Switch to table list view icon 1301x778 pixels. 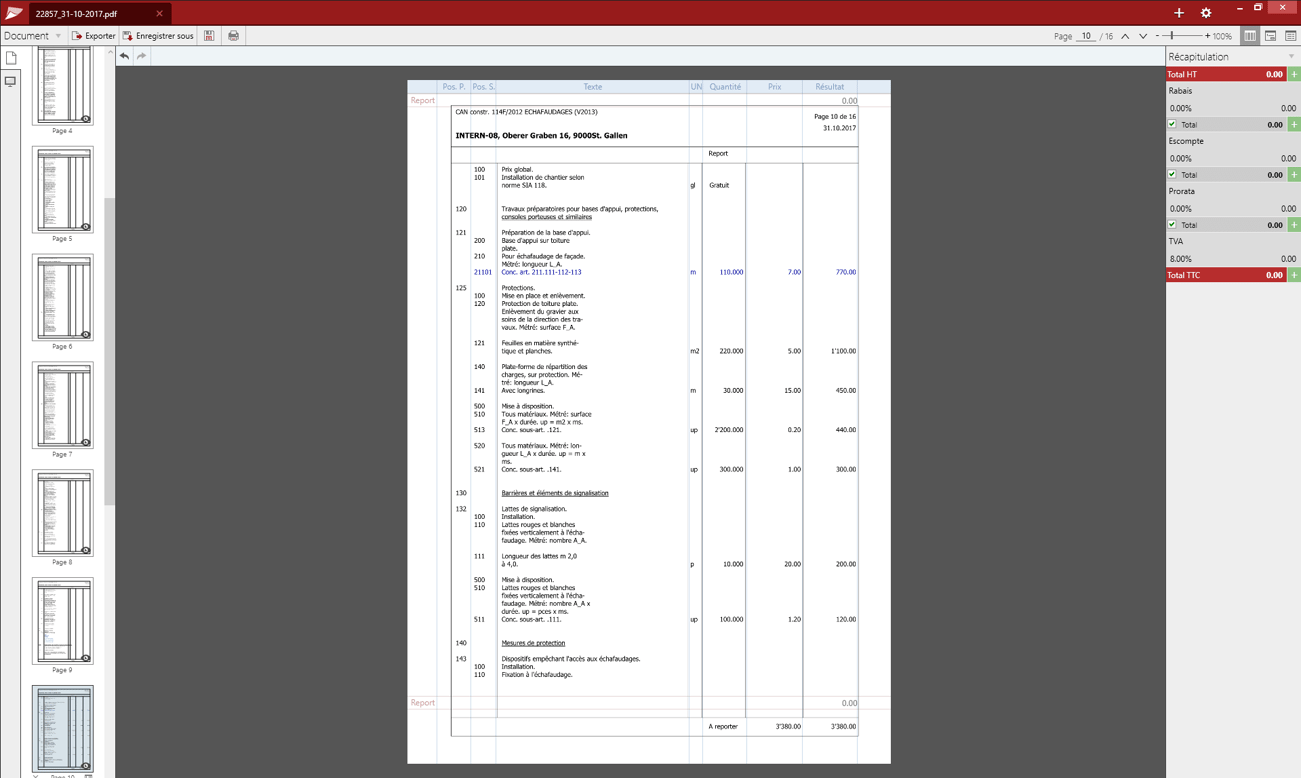(x=1291, y=36)
